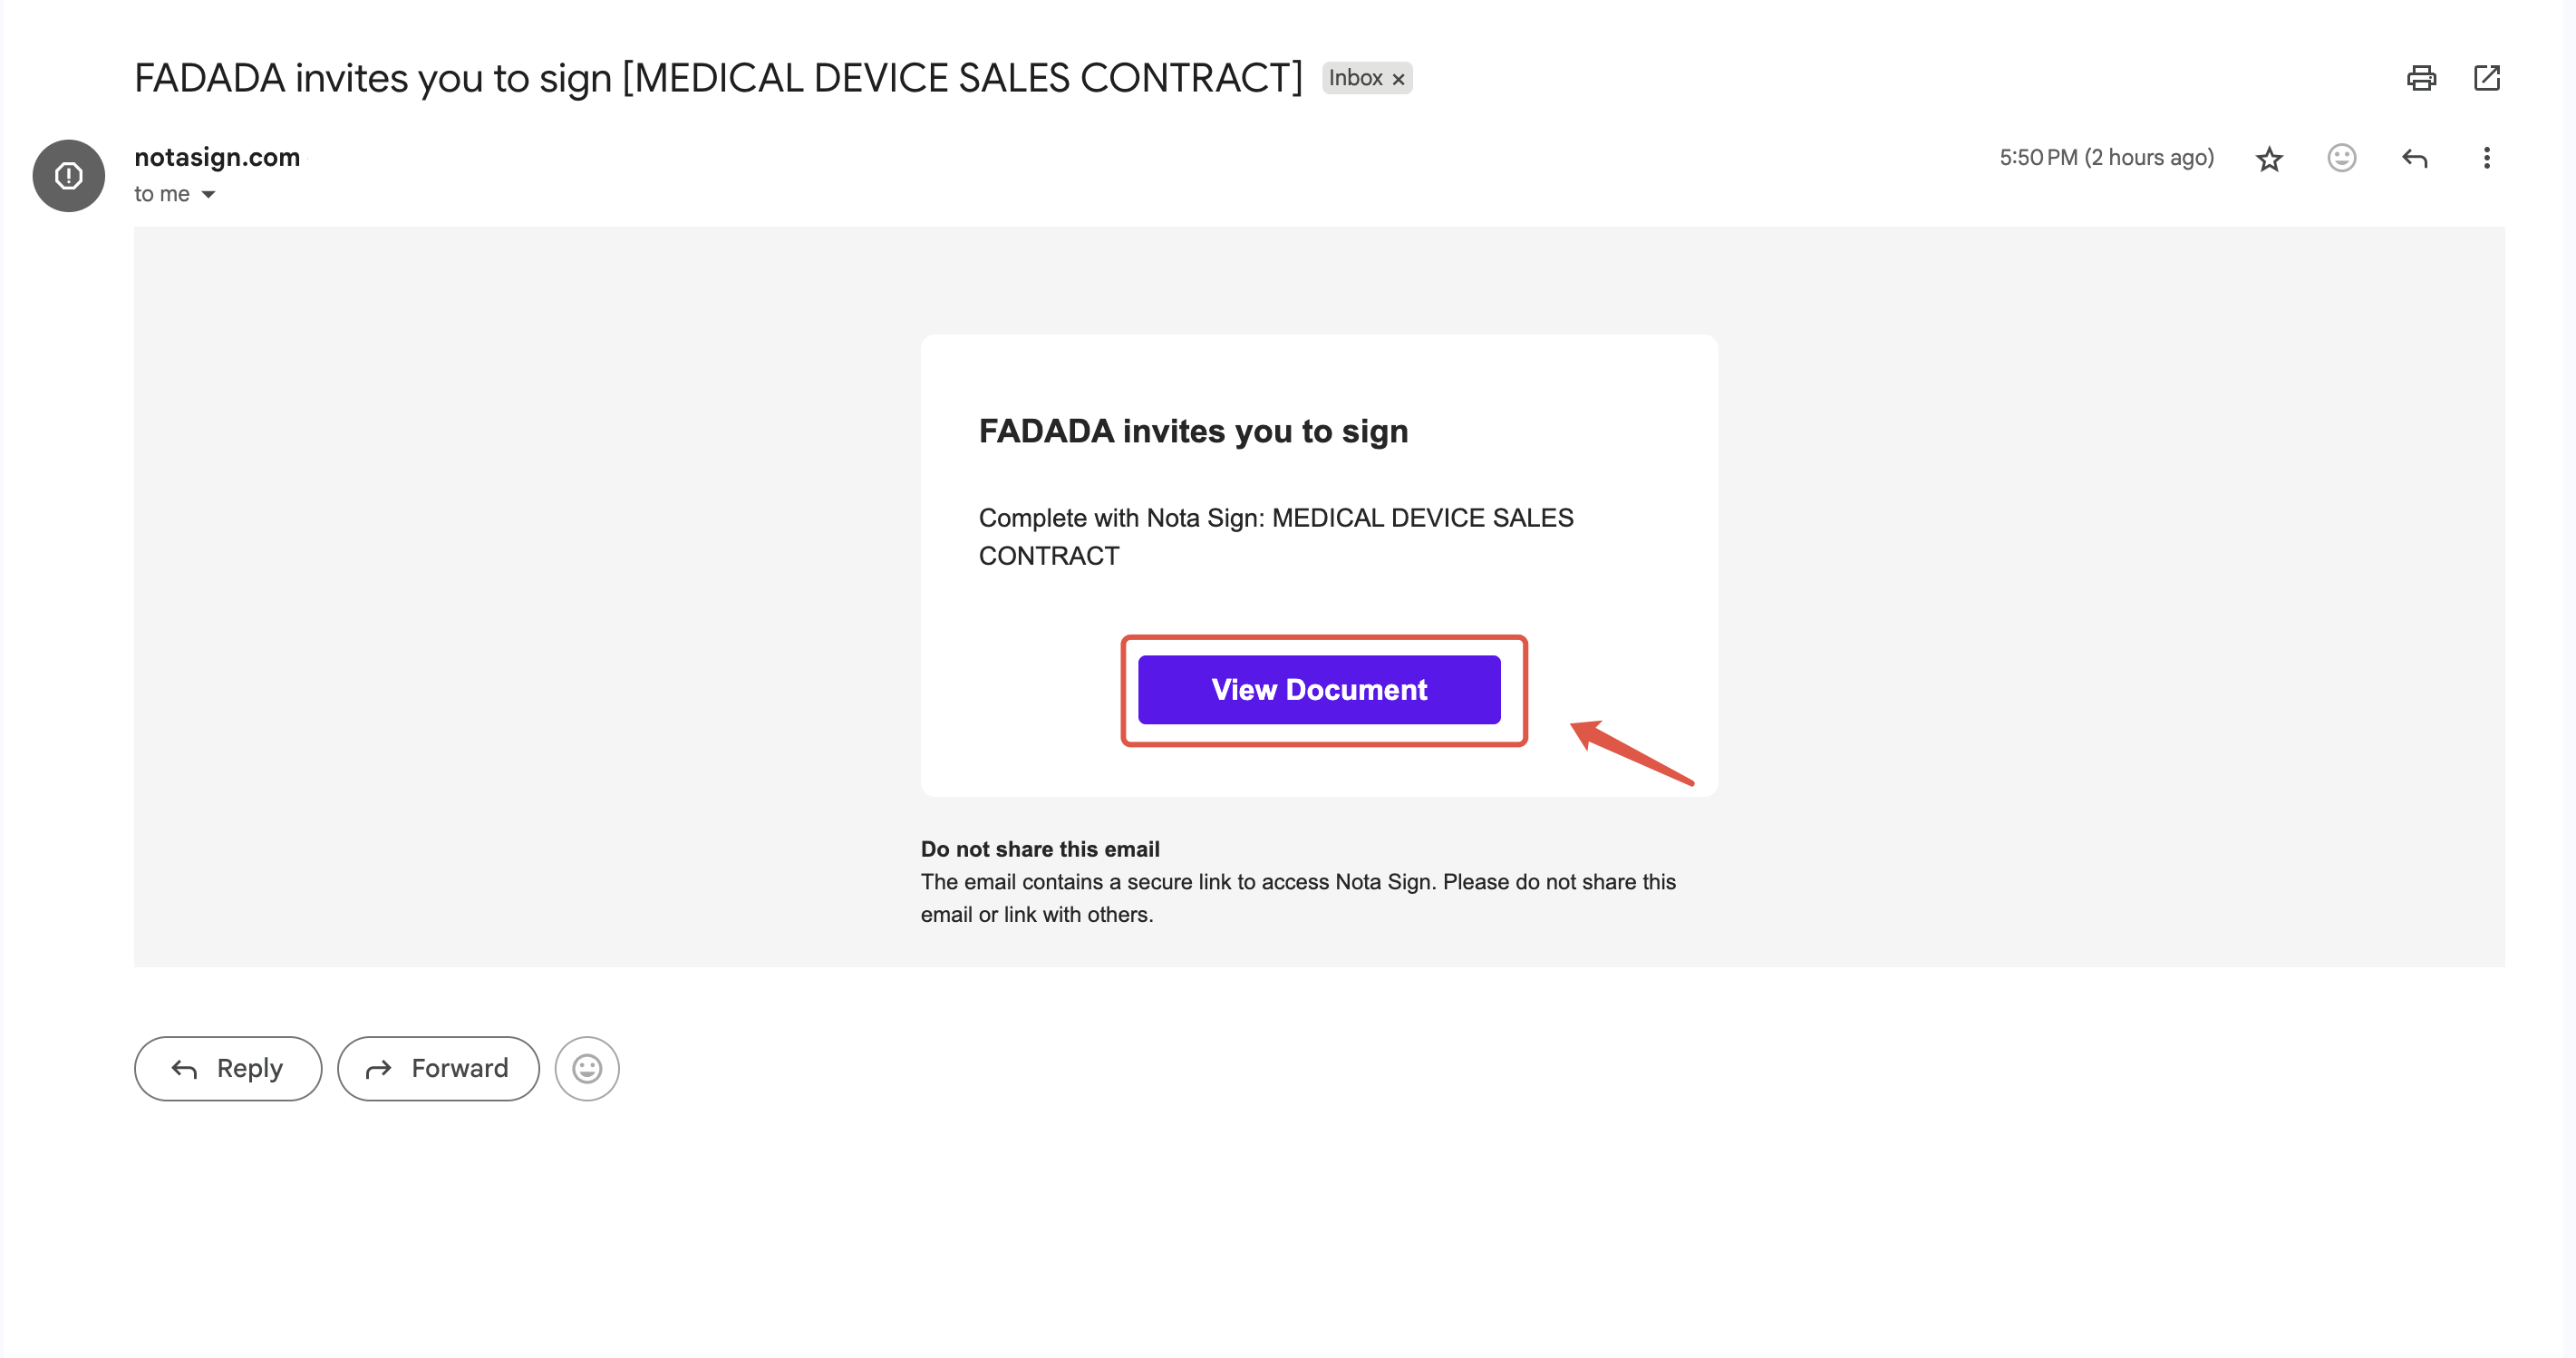Click the reply arrow icon in header
The height and width of the screenshot is (1358, 2576).
[2414, 158]
